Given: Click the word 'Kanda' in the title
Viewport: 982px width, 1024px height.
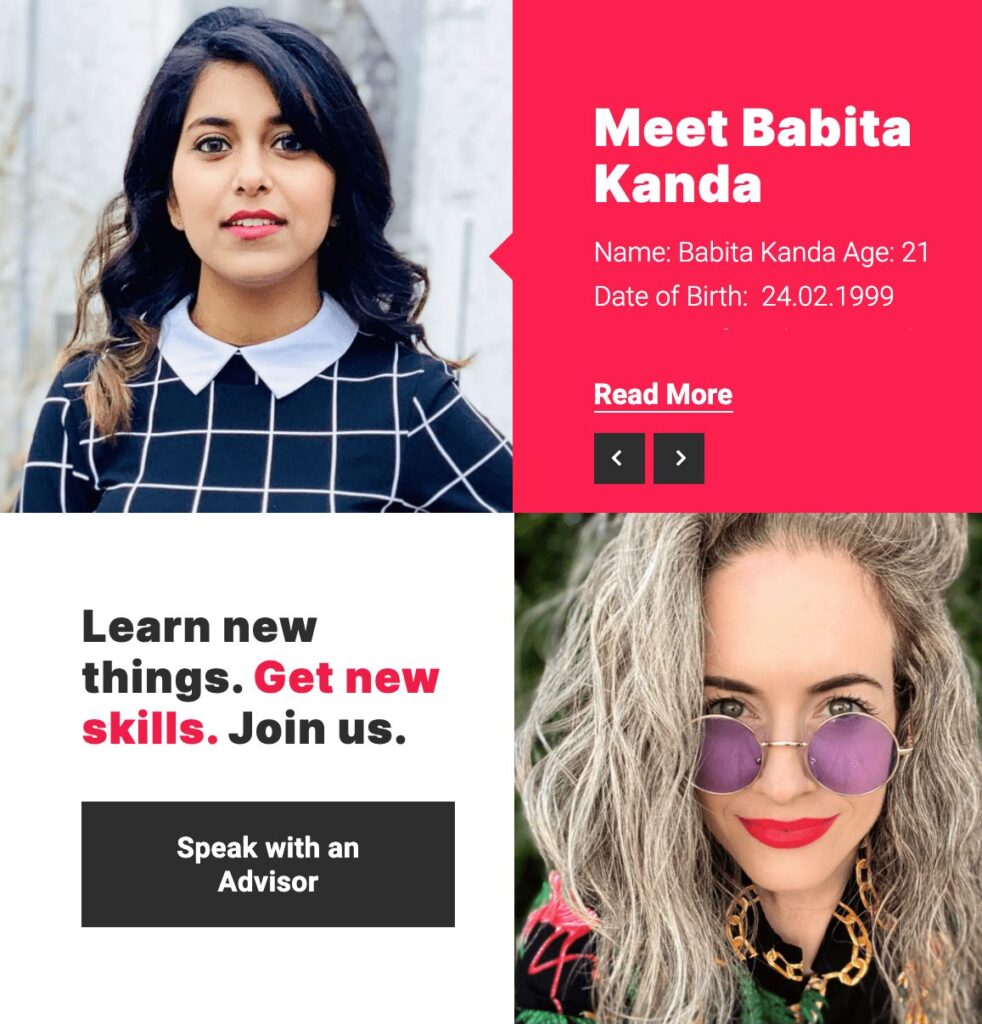Looking at the screenshot, I should pos(678,184).
